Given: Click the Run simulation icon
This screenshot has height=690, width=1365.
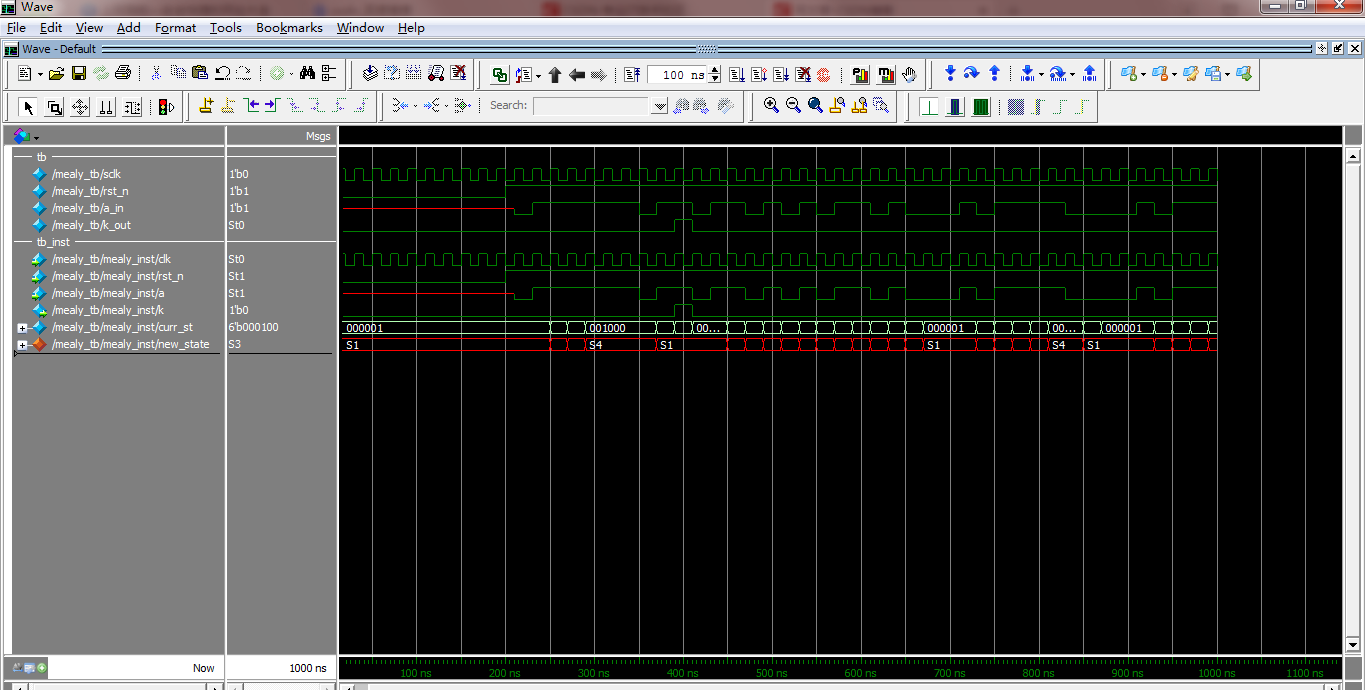Looking at the screenshot, I should tap(737, 75).
